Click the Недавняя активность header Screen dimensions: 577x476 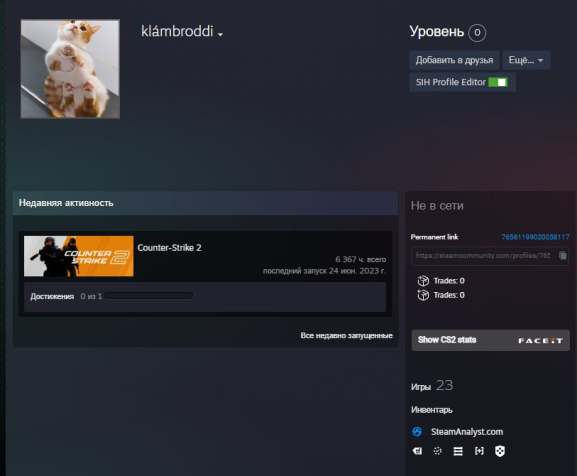[x=205, y=203]
